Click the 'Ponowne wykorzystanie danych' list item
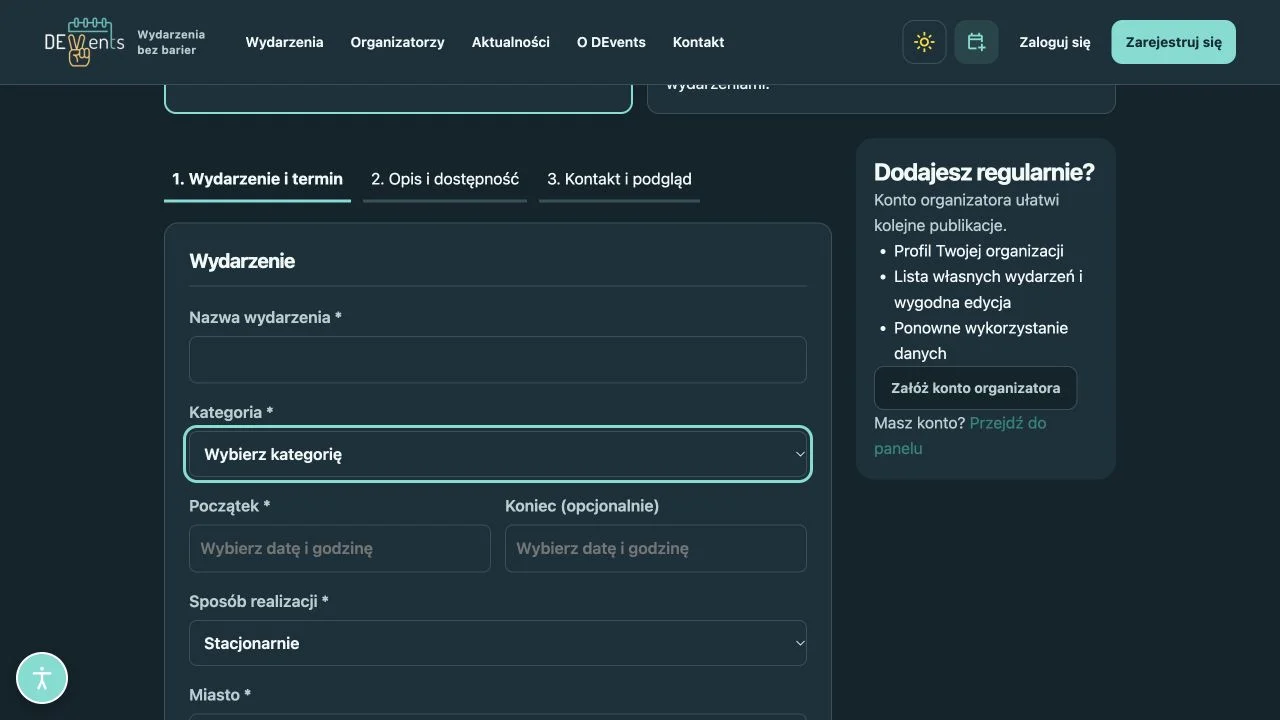 (x=981, y=341)
